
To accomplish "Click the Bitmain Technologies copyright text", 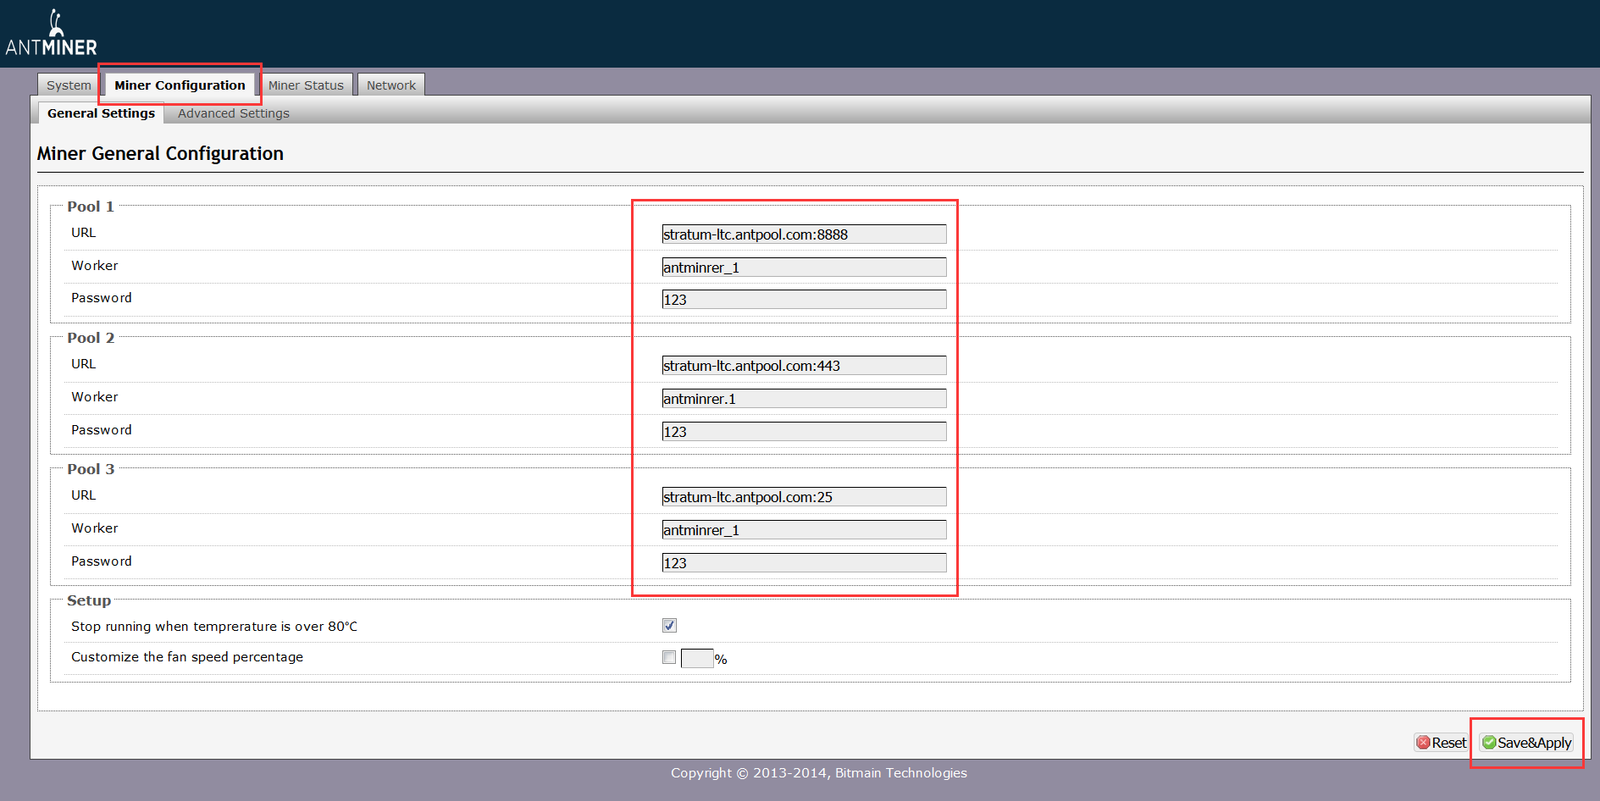I will tap(819, 773).
